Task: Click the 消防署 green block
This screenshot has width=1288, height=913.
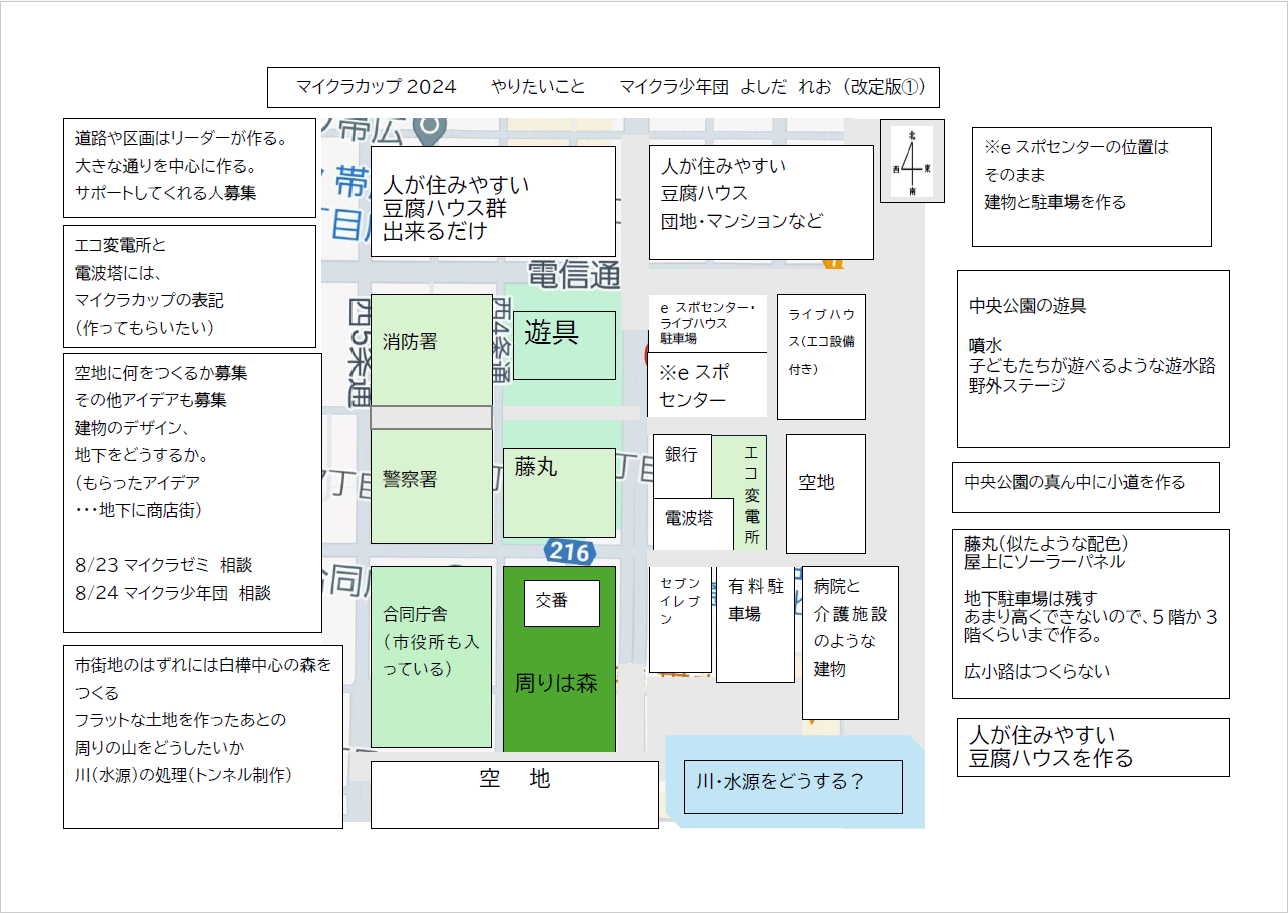Action: click(x=431, y=350)
